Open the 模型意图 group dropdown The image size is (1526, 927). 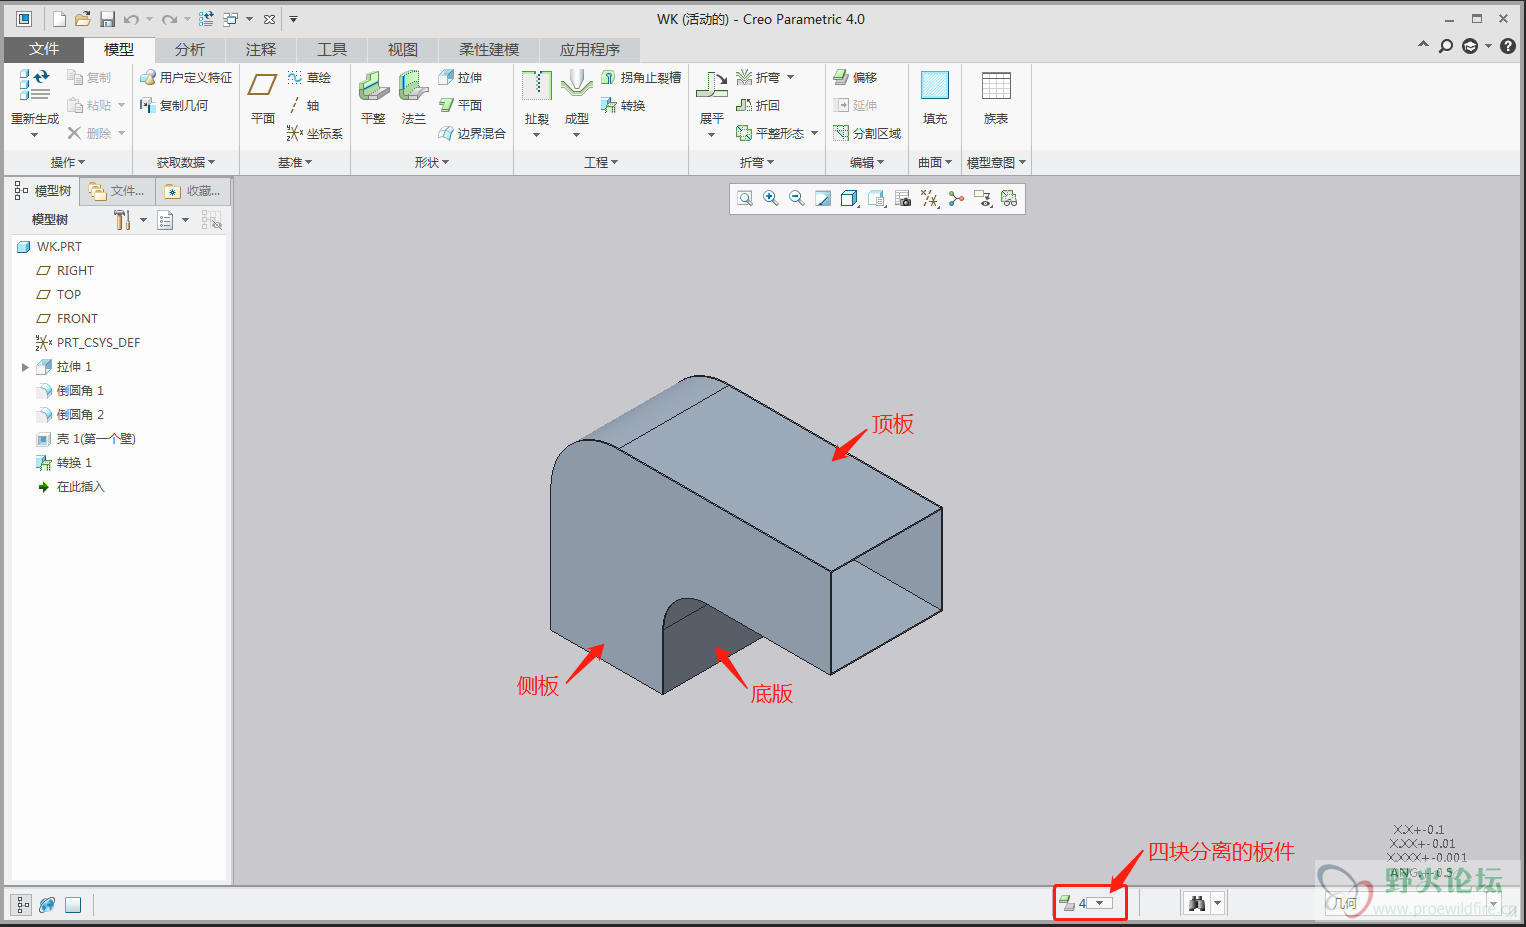pyautogui.click(x=996, y=162)
